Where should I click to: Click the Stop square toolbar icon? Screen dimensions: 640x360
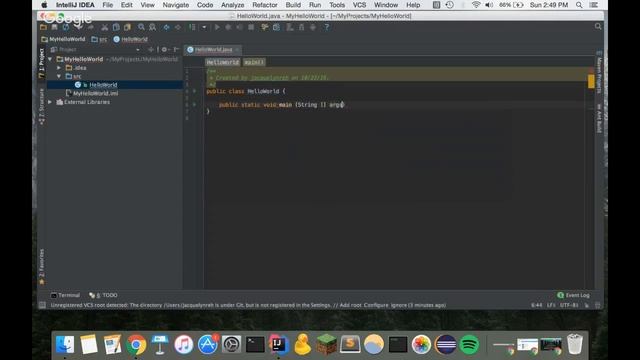(251, 27)
